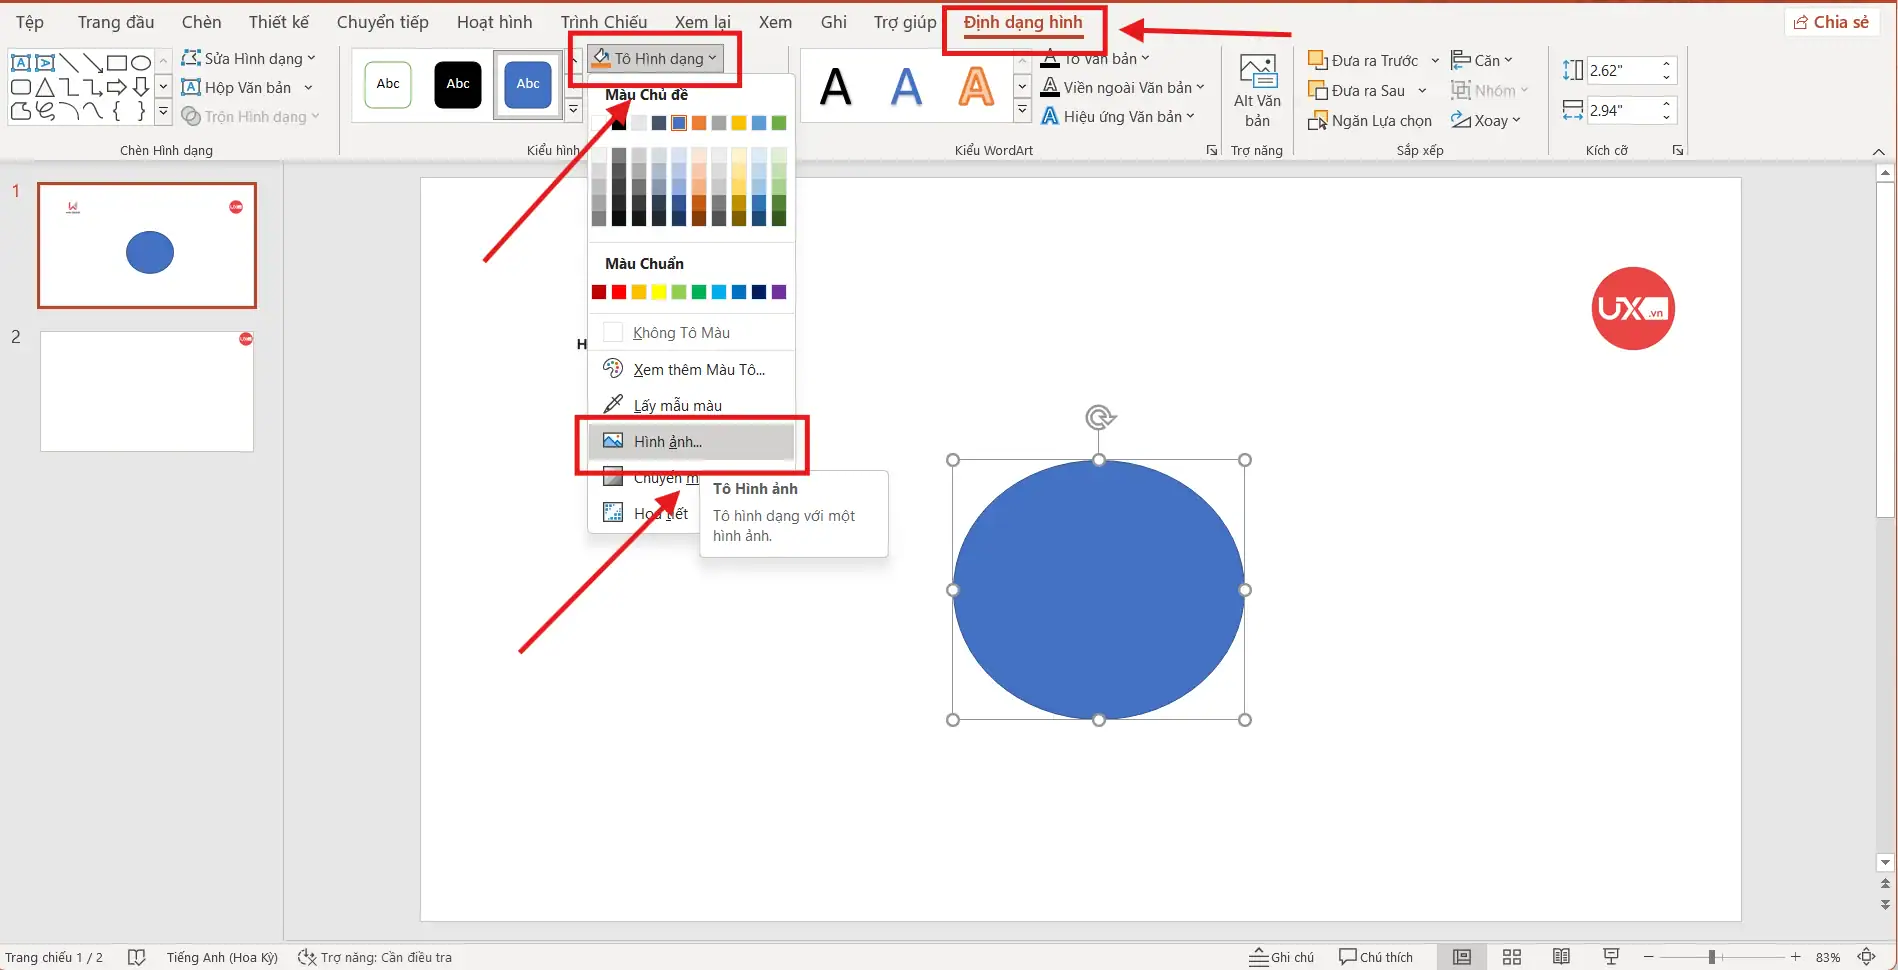Click the rotation handle above the oval
The height and width of the screenshot is (970, 1898).
pyautogui.click(x=1100, y=417)
